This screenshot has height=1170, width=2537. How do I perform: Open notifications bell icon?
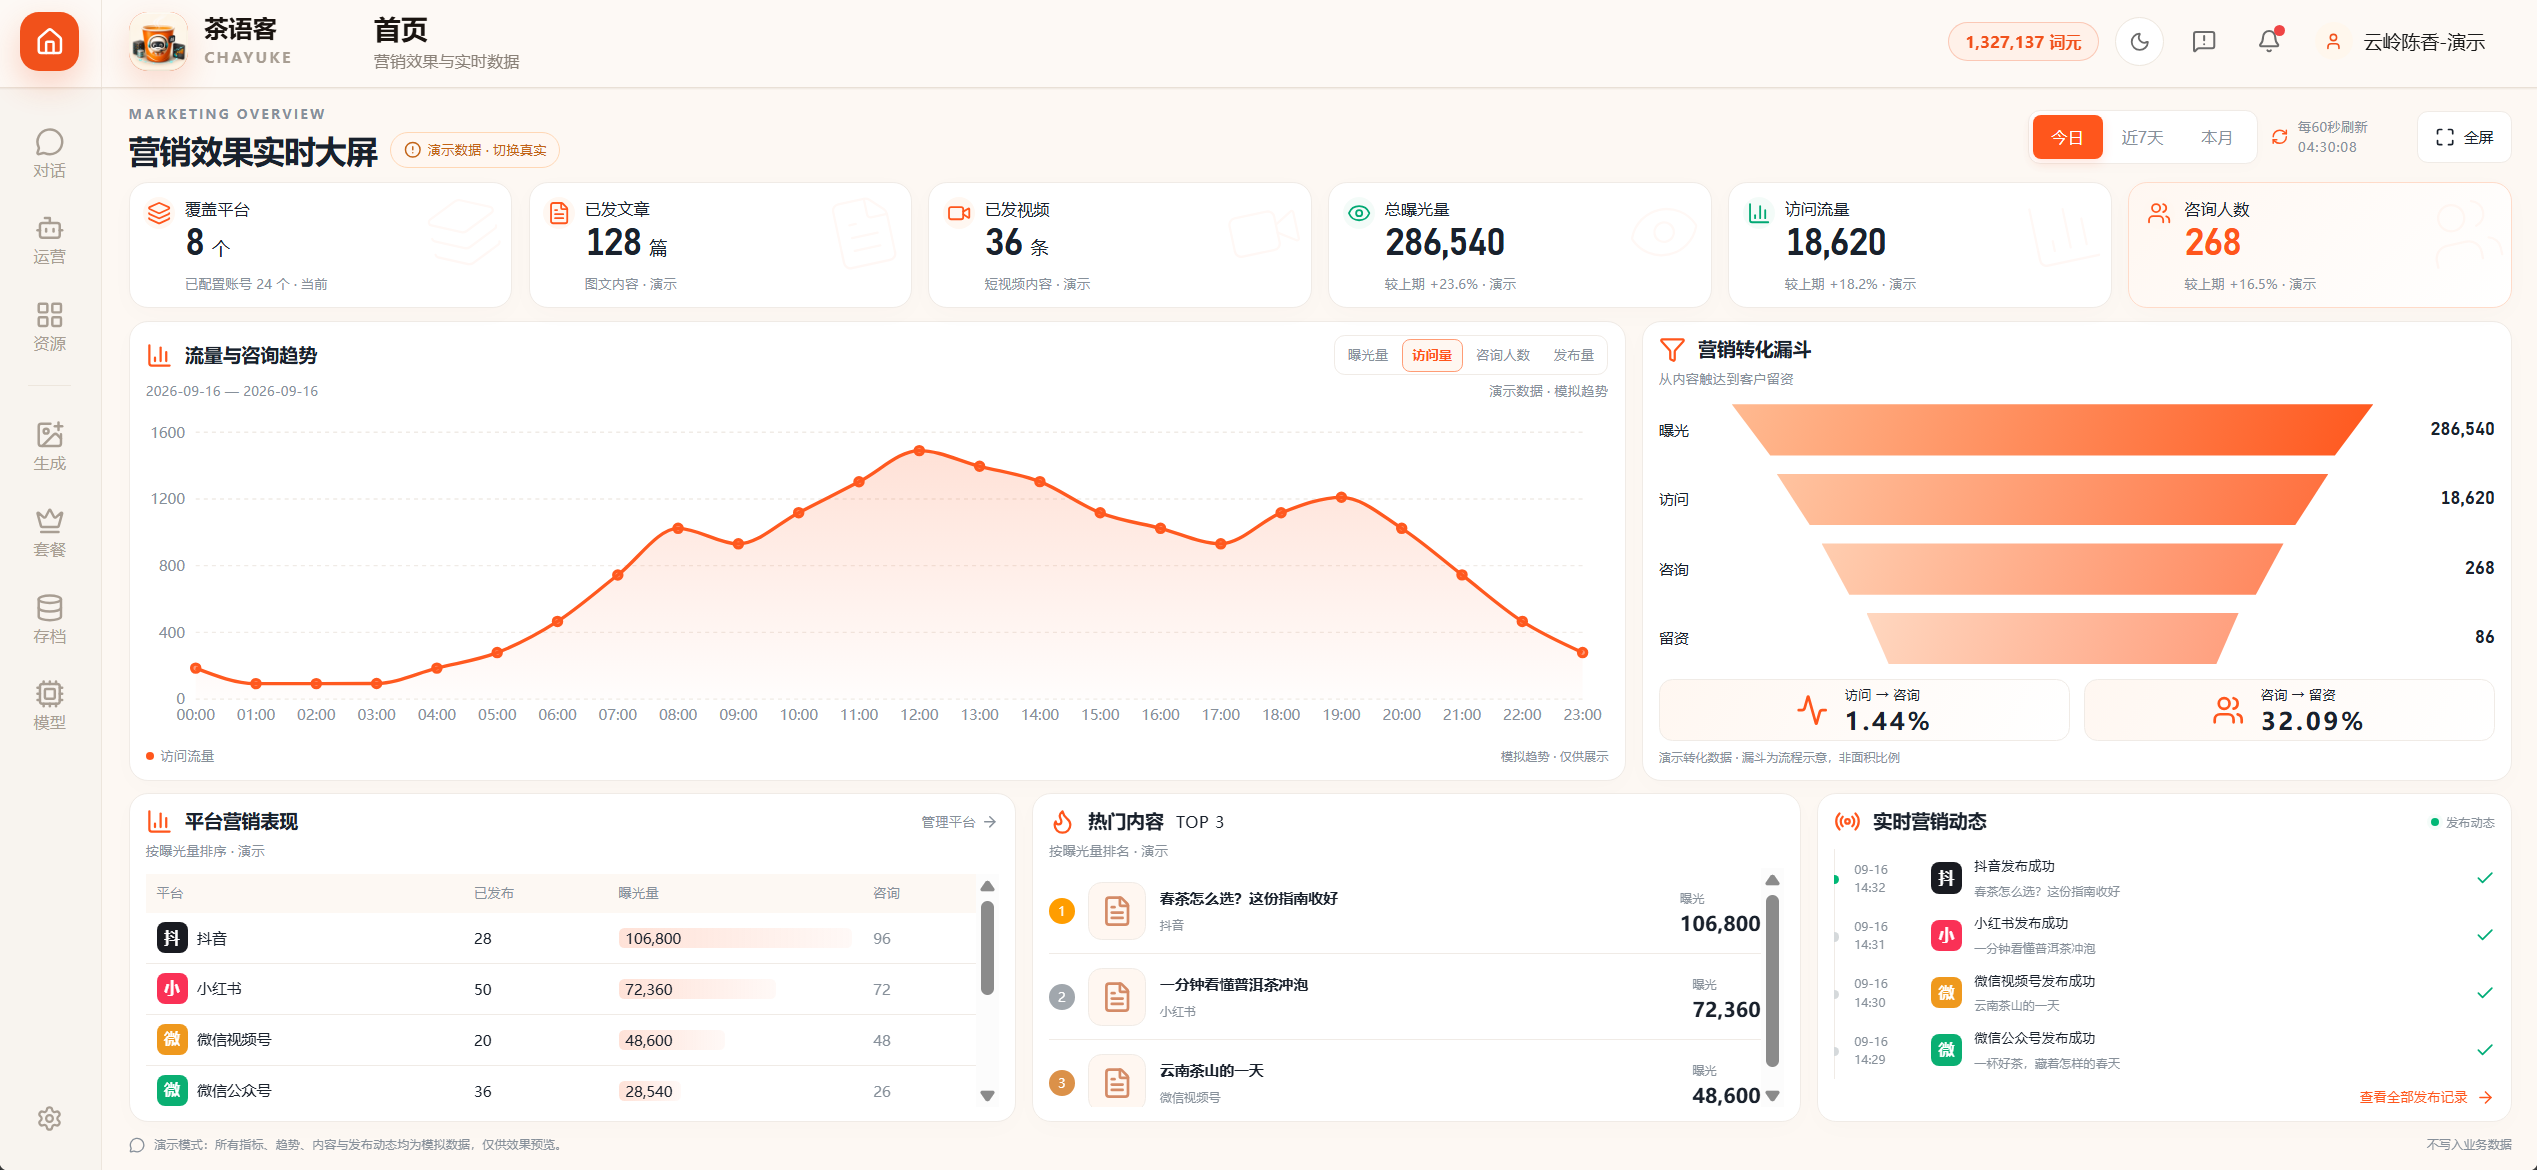(2269, 41)
